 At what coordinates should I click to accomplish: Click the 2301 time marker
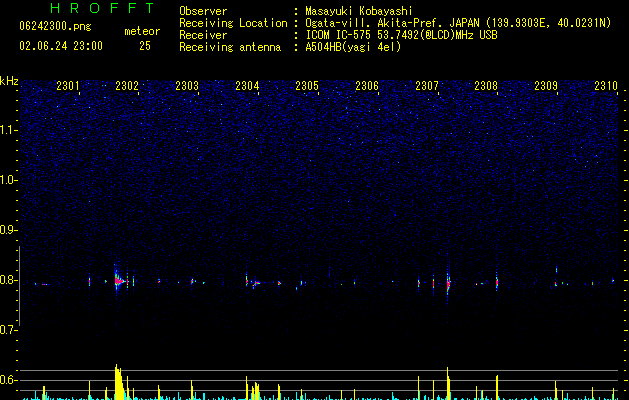tap(68, 85)
